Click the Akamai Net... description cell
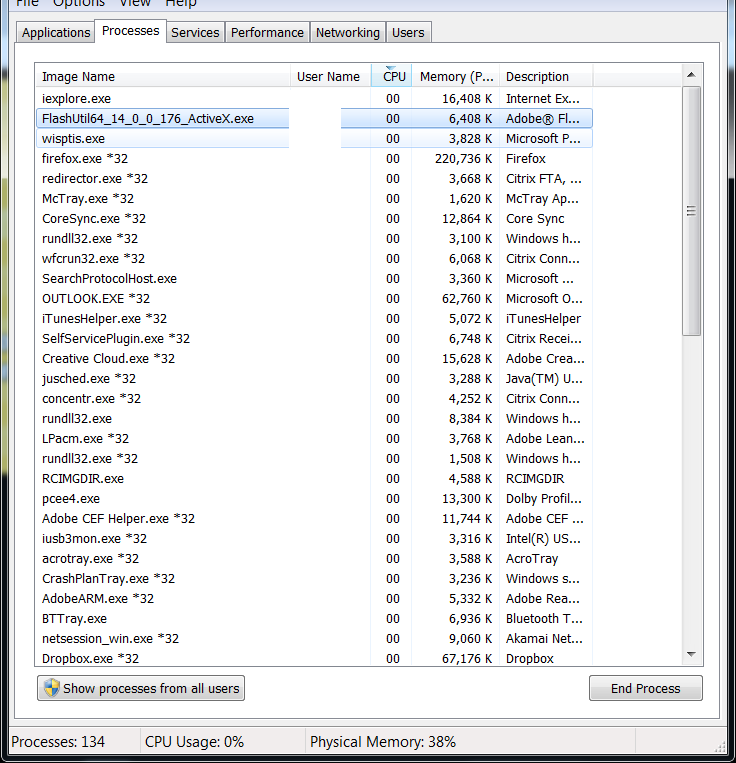Image resolution: width=736 pixels, height=763 pixels. point(544,638)
